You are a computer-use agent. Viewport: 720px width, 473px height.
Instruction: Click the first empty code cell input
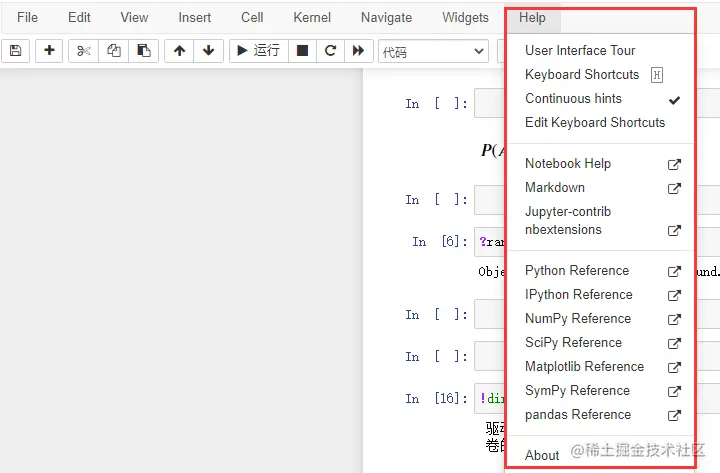489,103
